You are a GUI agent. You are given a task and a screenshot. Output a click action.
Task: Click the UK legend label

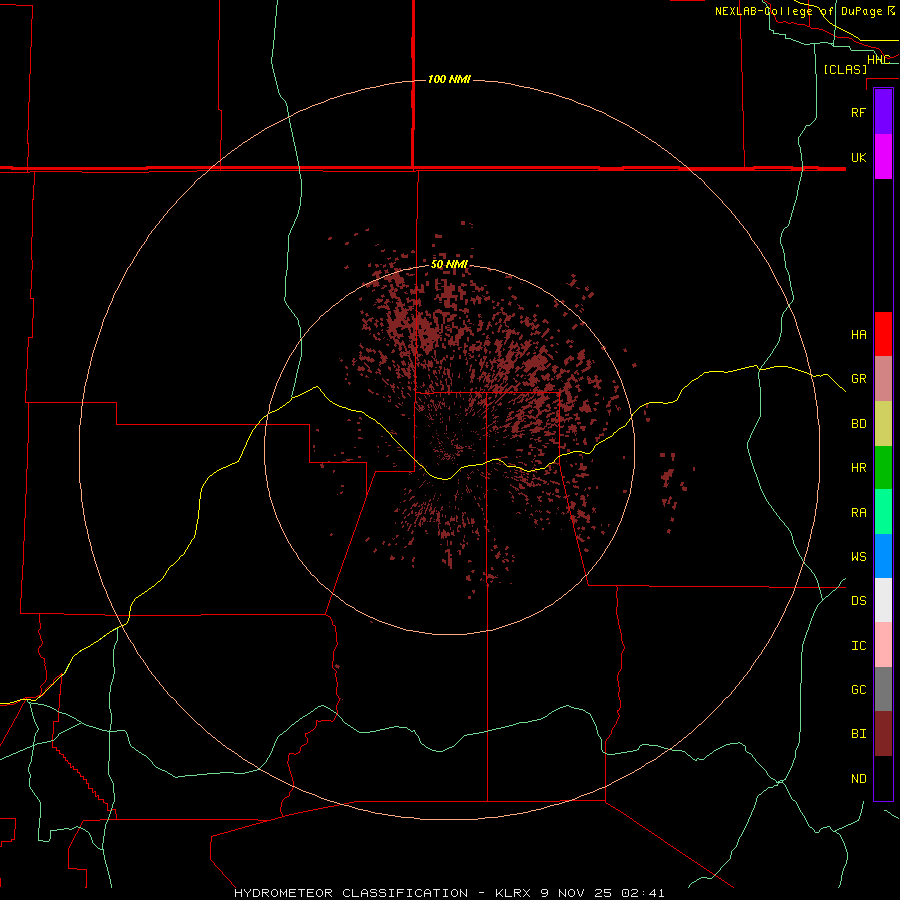coord(858,157)
